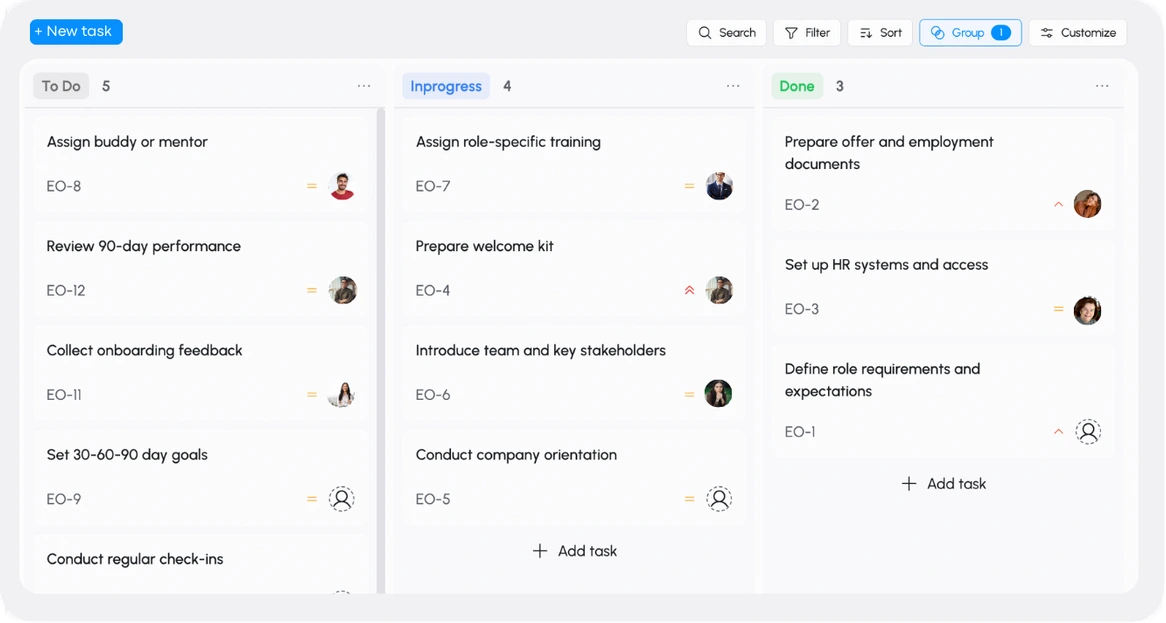The height and width of the screenshot is (623, 1166).
Task: Open the Group options dropdown
Action: [x=970, y=33]
